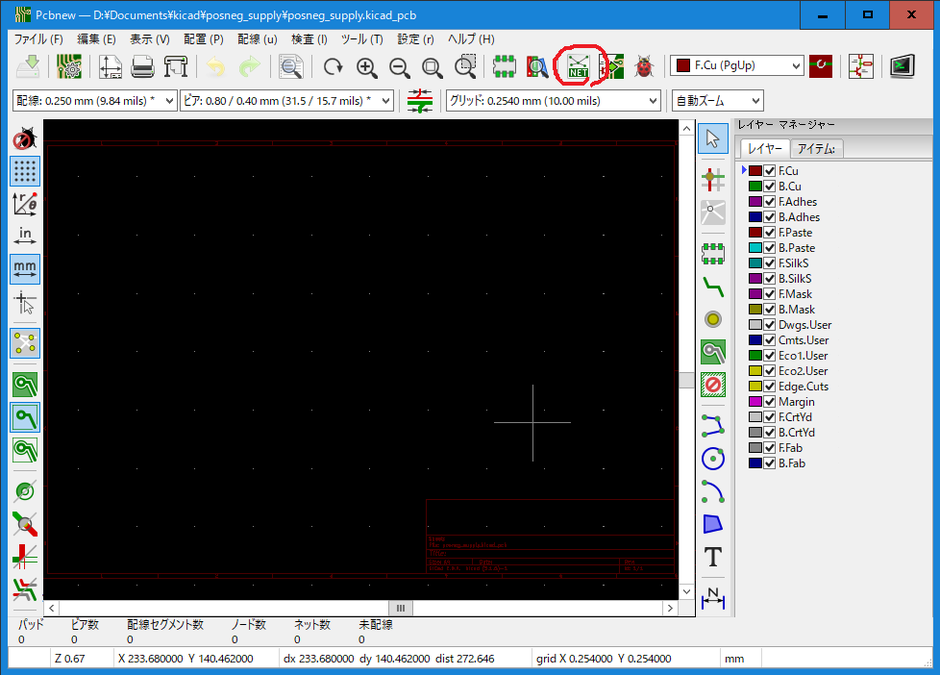The width and height of the screenshot is (940, 675).
Task: Select the Route Tracks tool
Action: click(x=713, y=287)
